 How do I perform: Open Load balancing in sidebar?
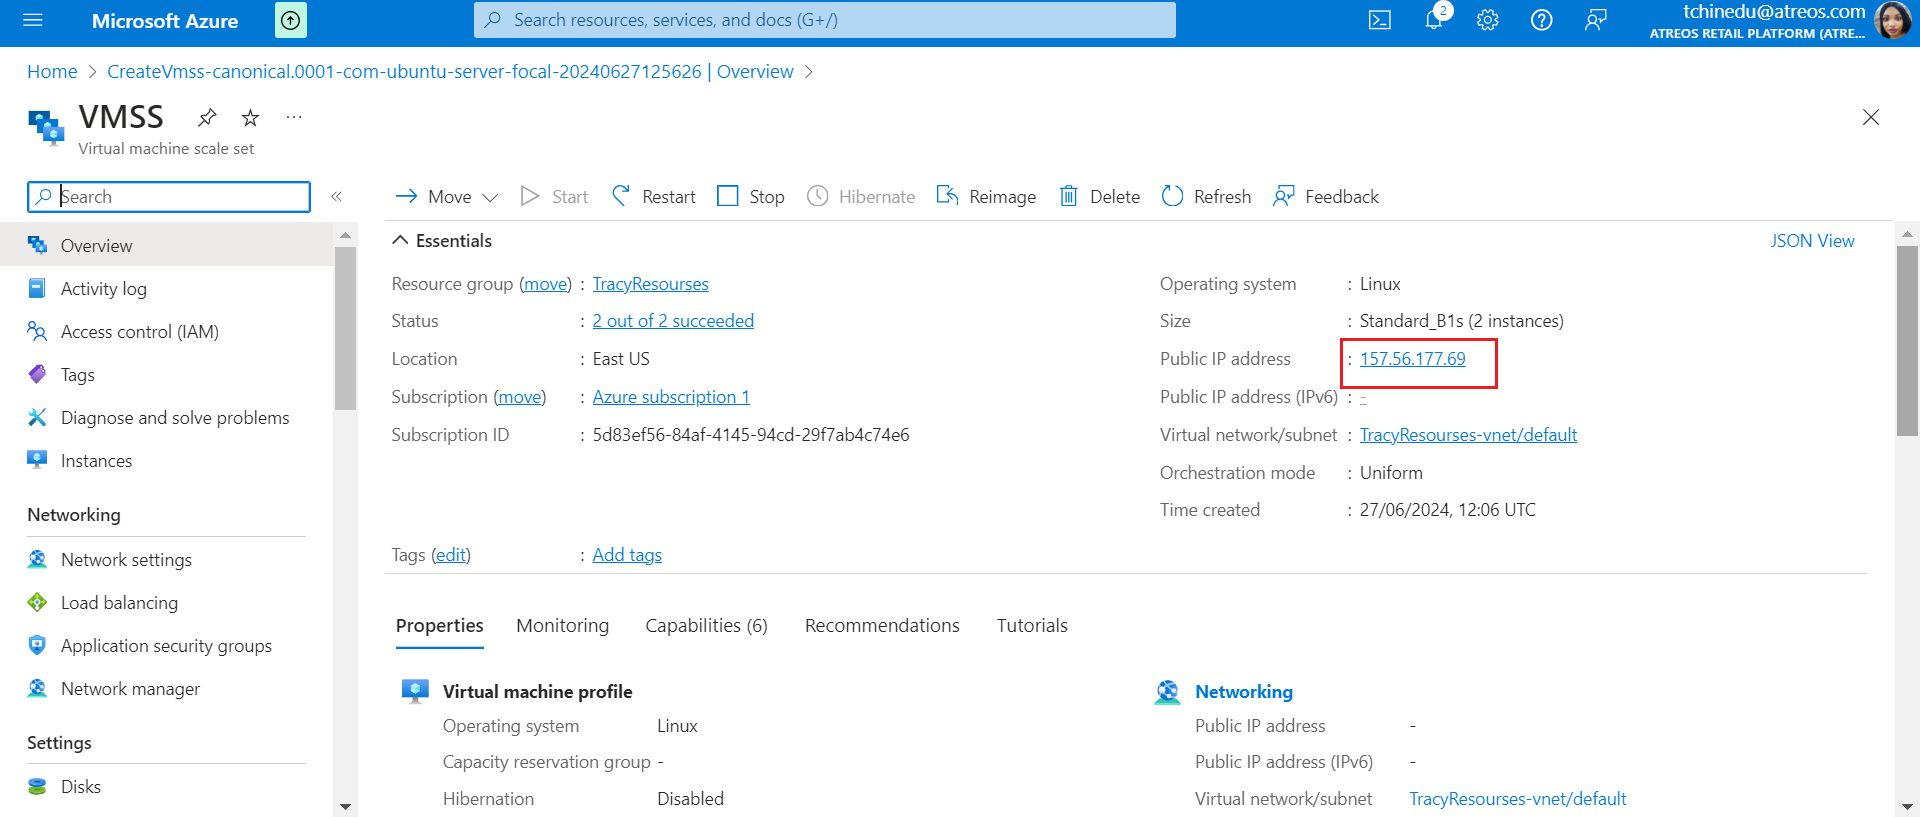point(119,603)
